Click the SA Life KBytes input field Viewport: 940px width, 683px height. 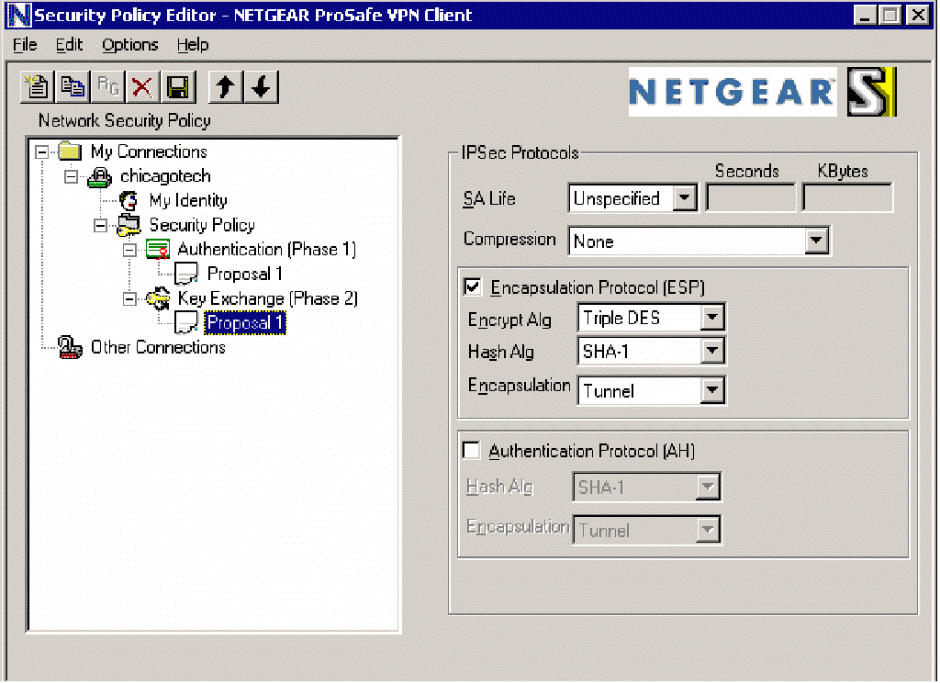pyautogui.click(x=847, y=197)
